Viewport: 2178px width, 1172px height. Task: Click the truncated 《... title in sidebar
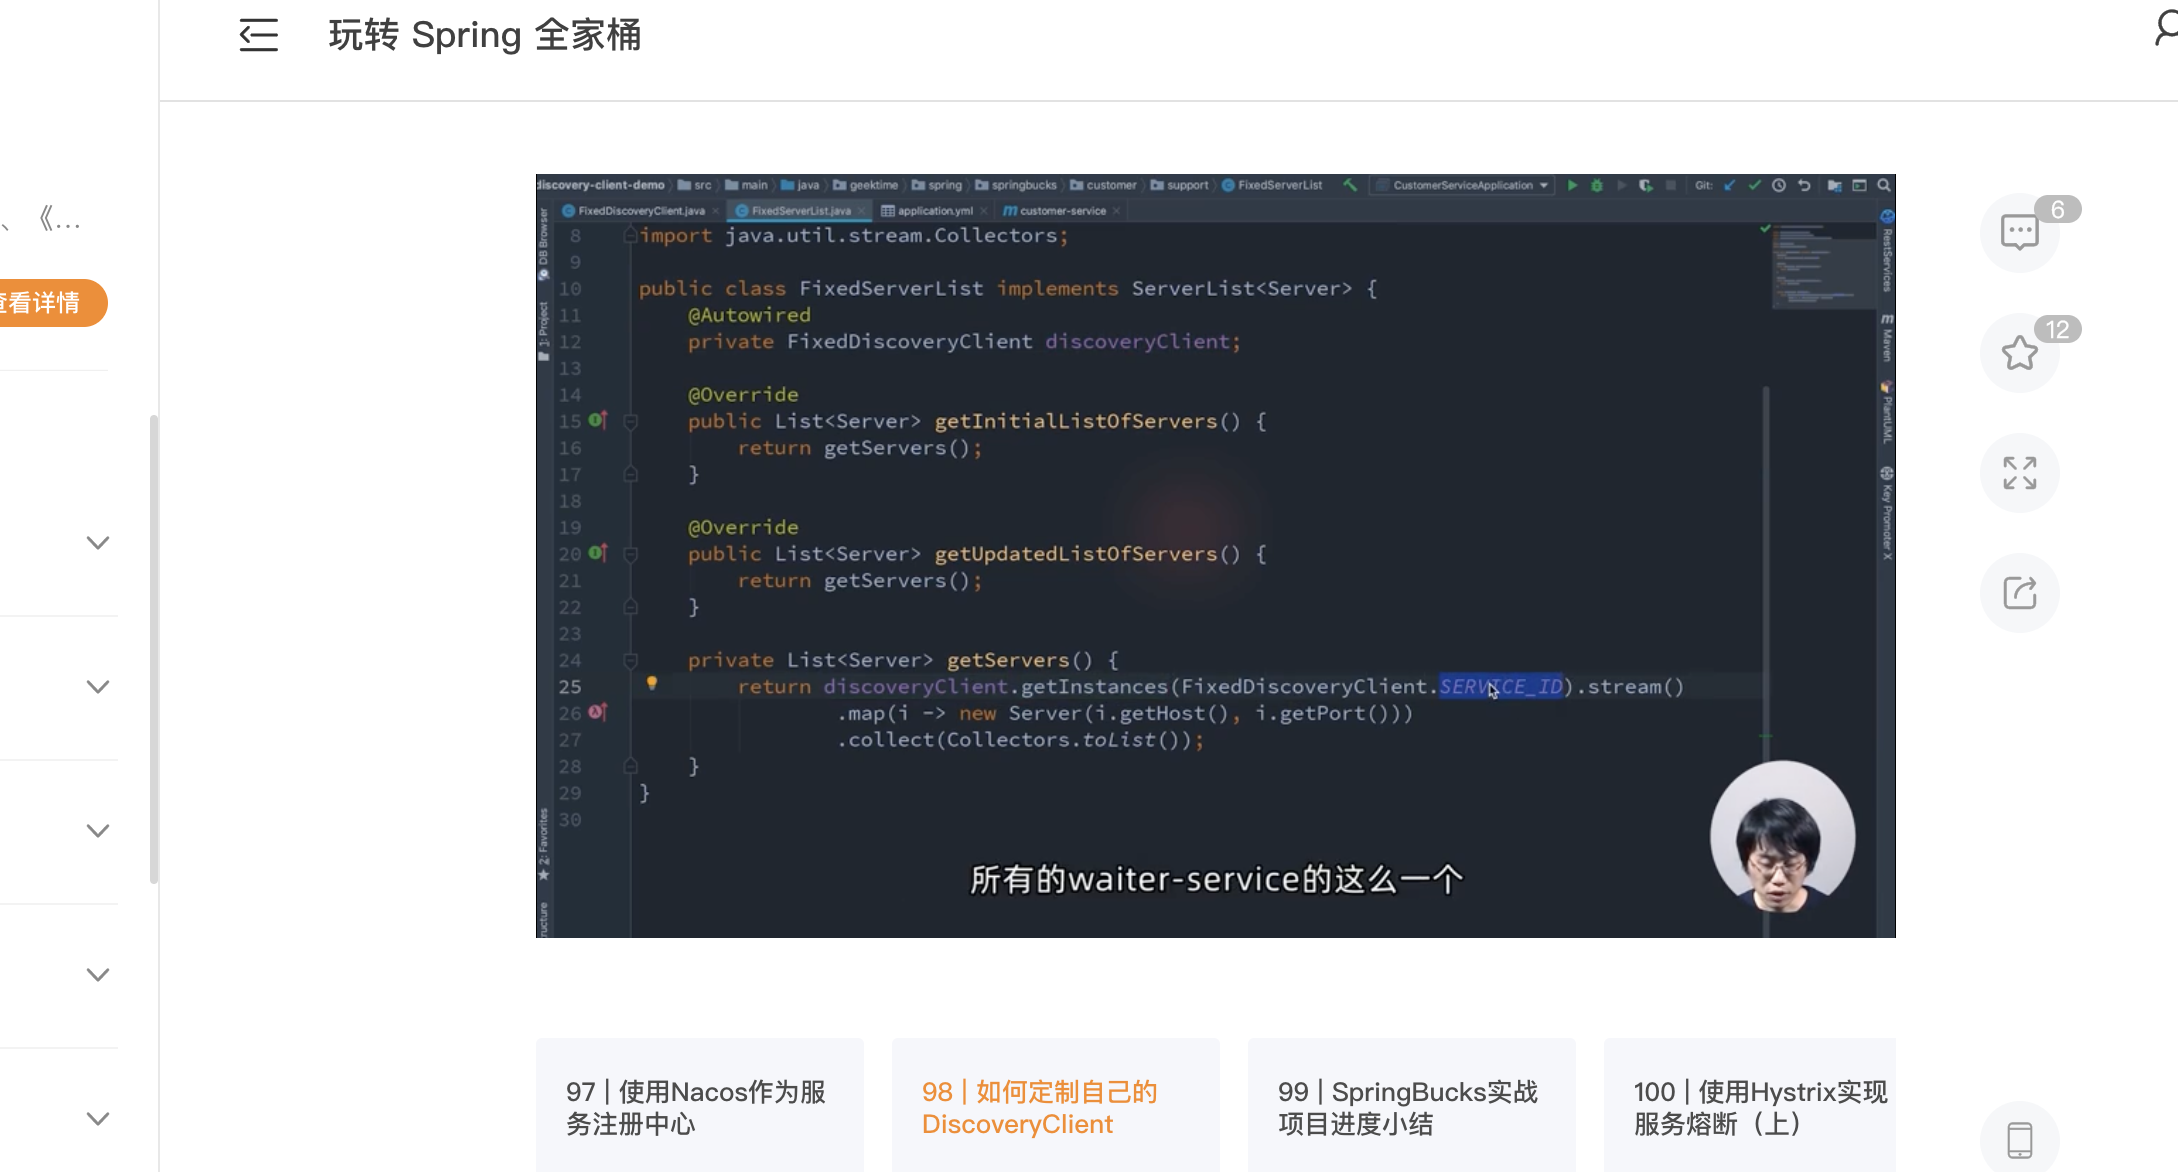[60, 219]
